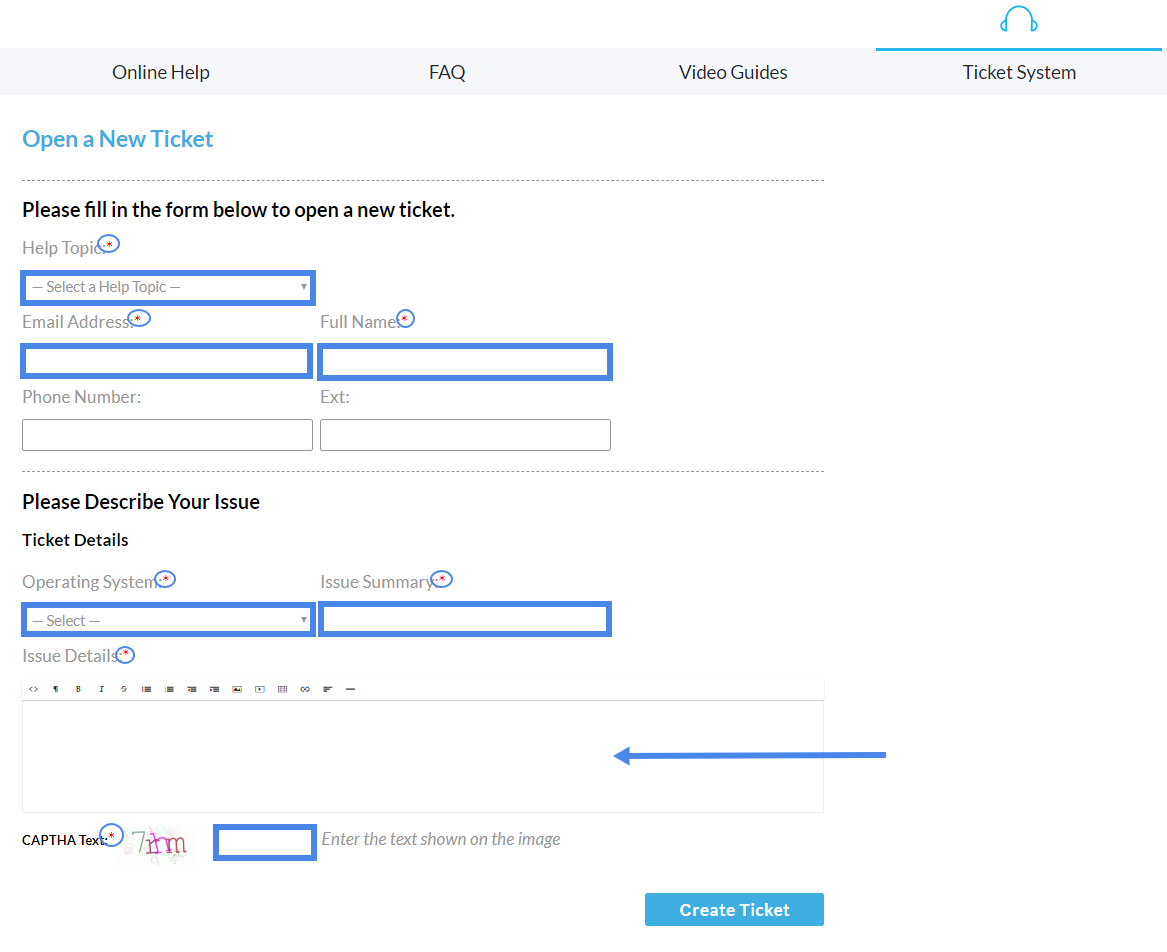
Task: Apply strikethrough formatting in editor
Action: coord(124,689)
